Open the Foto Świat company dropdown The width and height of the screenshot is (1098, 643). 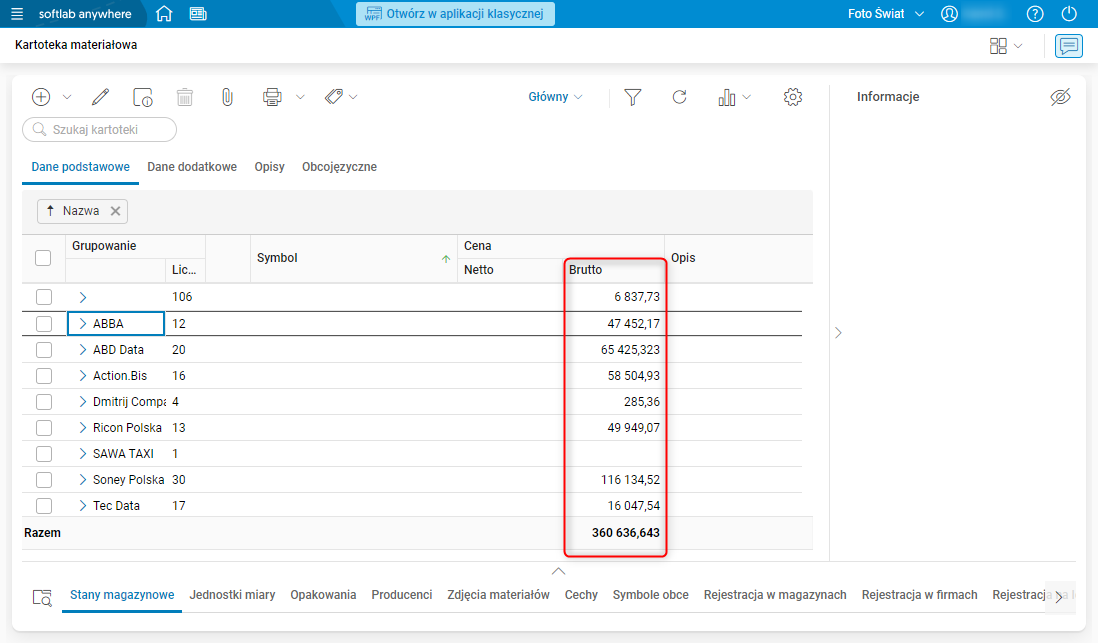click(886, 14)
